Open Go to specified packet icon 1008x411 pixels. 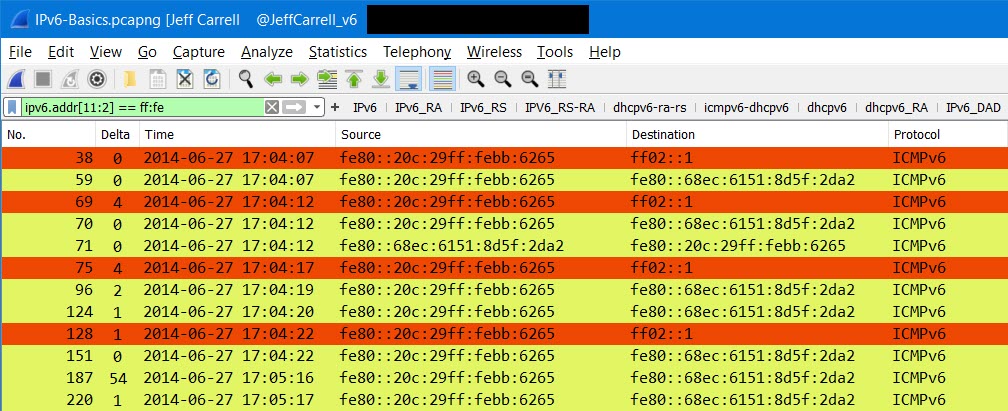pos(327,79)
